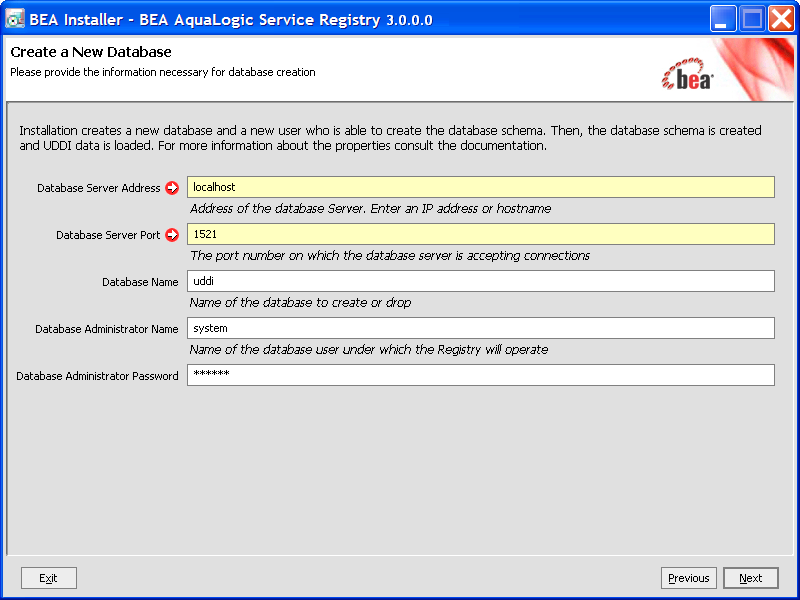The height and width of the screenshot is (600, 800).
Task: Click the 'Database Server Address' label
Action: (98, 188)
